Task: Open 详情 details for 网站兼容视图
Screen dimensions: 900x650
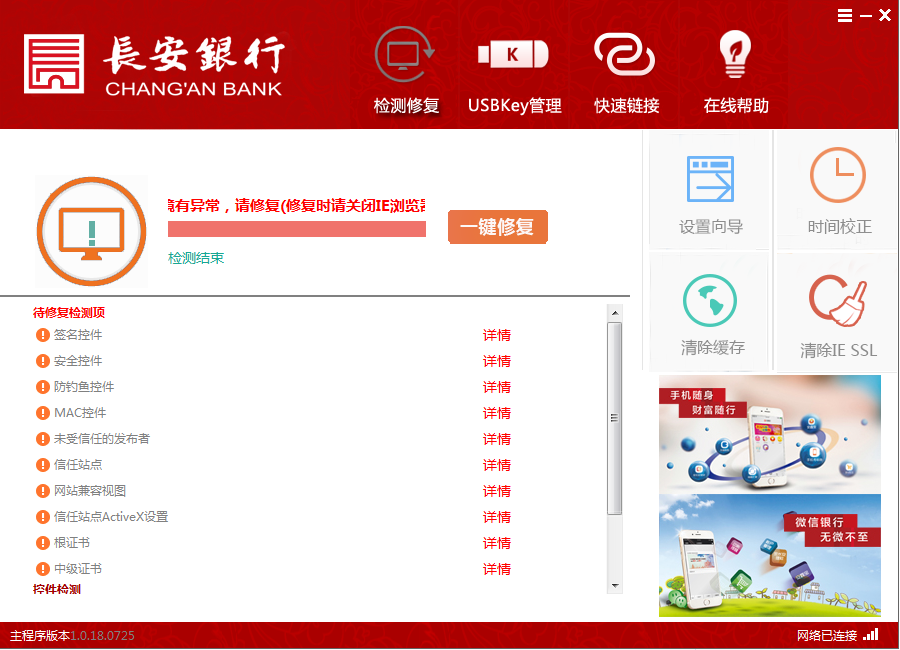Action: tap(496, 491)
